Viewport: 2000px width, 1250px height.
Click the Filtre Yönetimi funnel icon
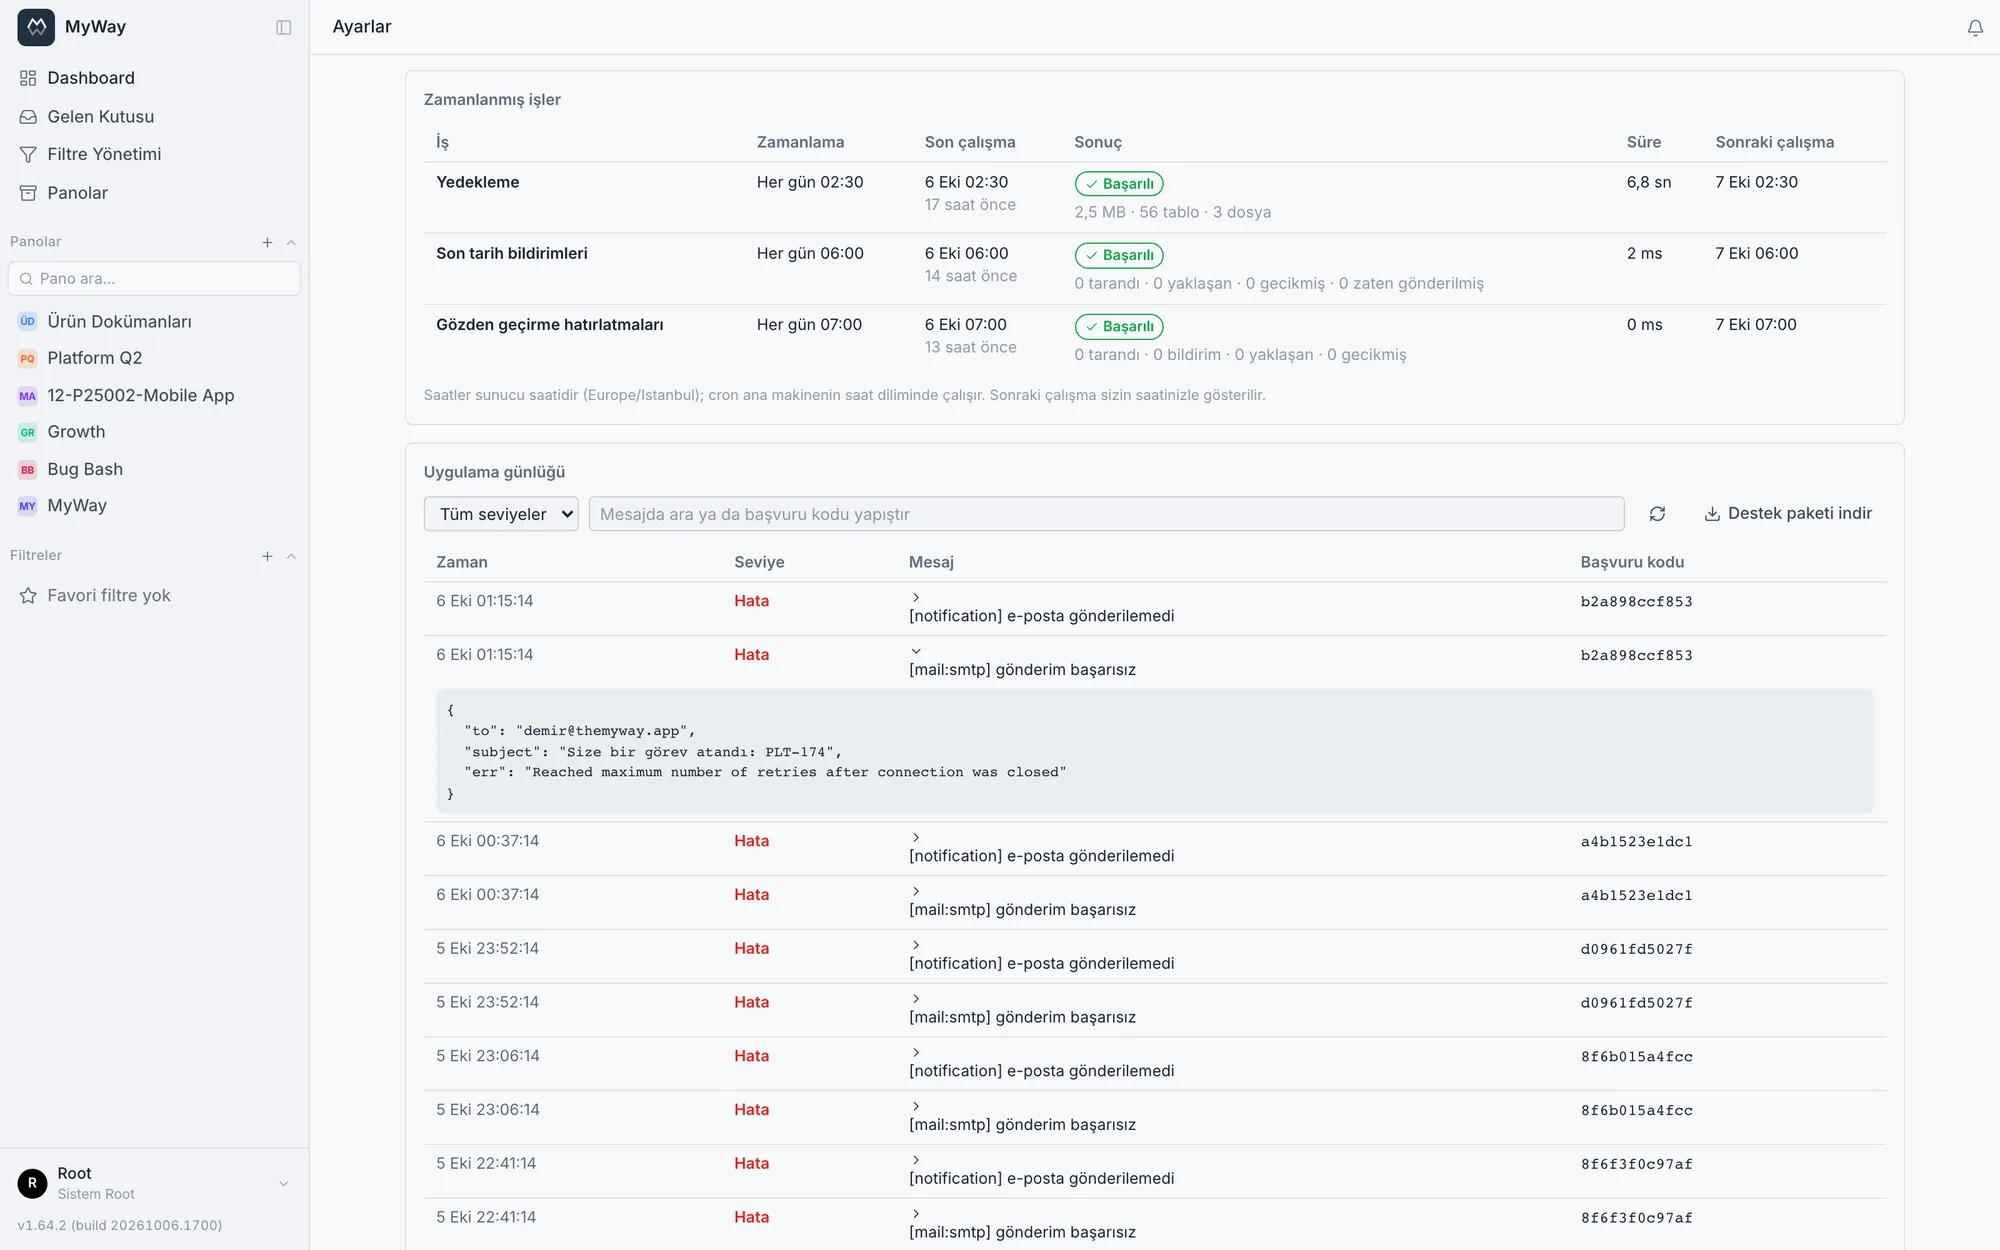click(x=28, y=154)
